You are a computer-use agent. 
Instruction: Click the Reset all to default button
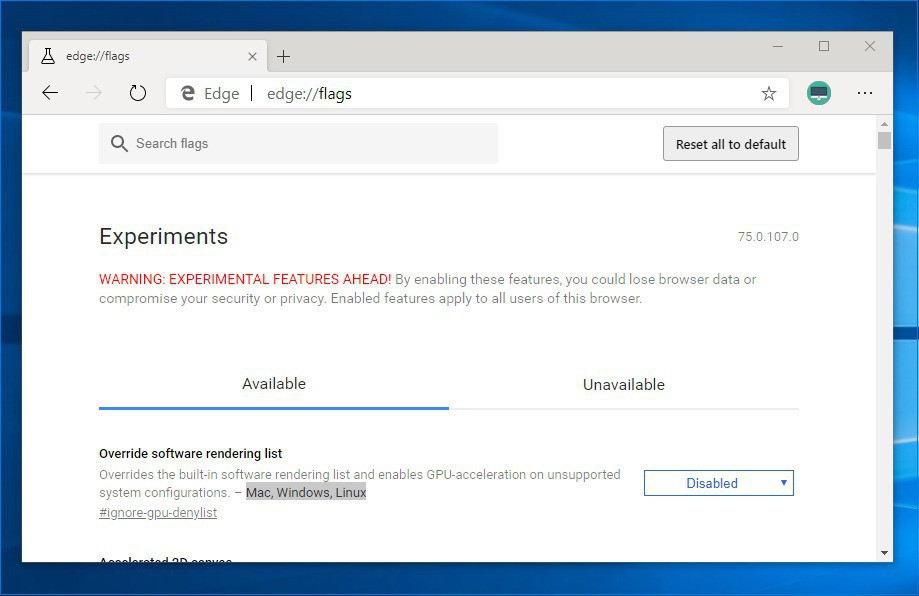pos(731,144)
